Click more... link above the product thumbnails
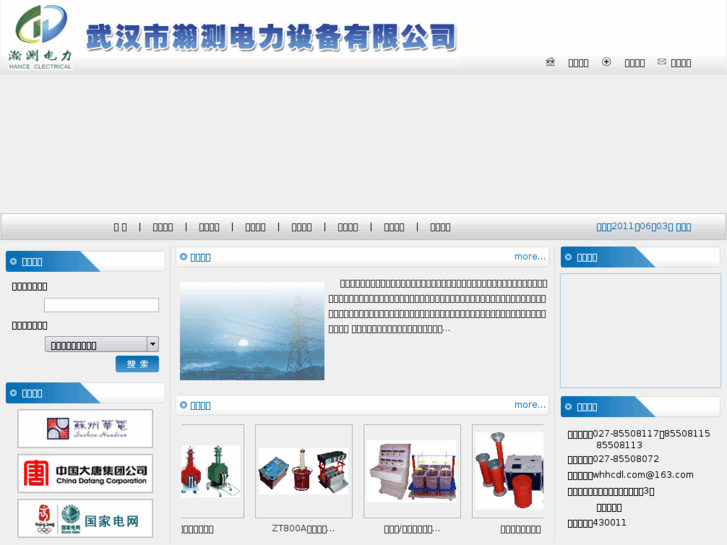727x545 pixels. (x=530, y=405)
